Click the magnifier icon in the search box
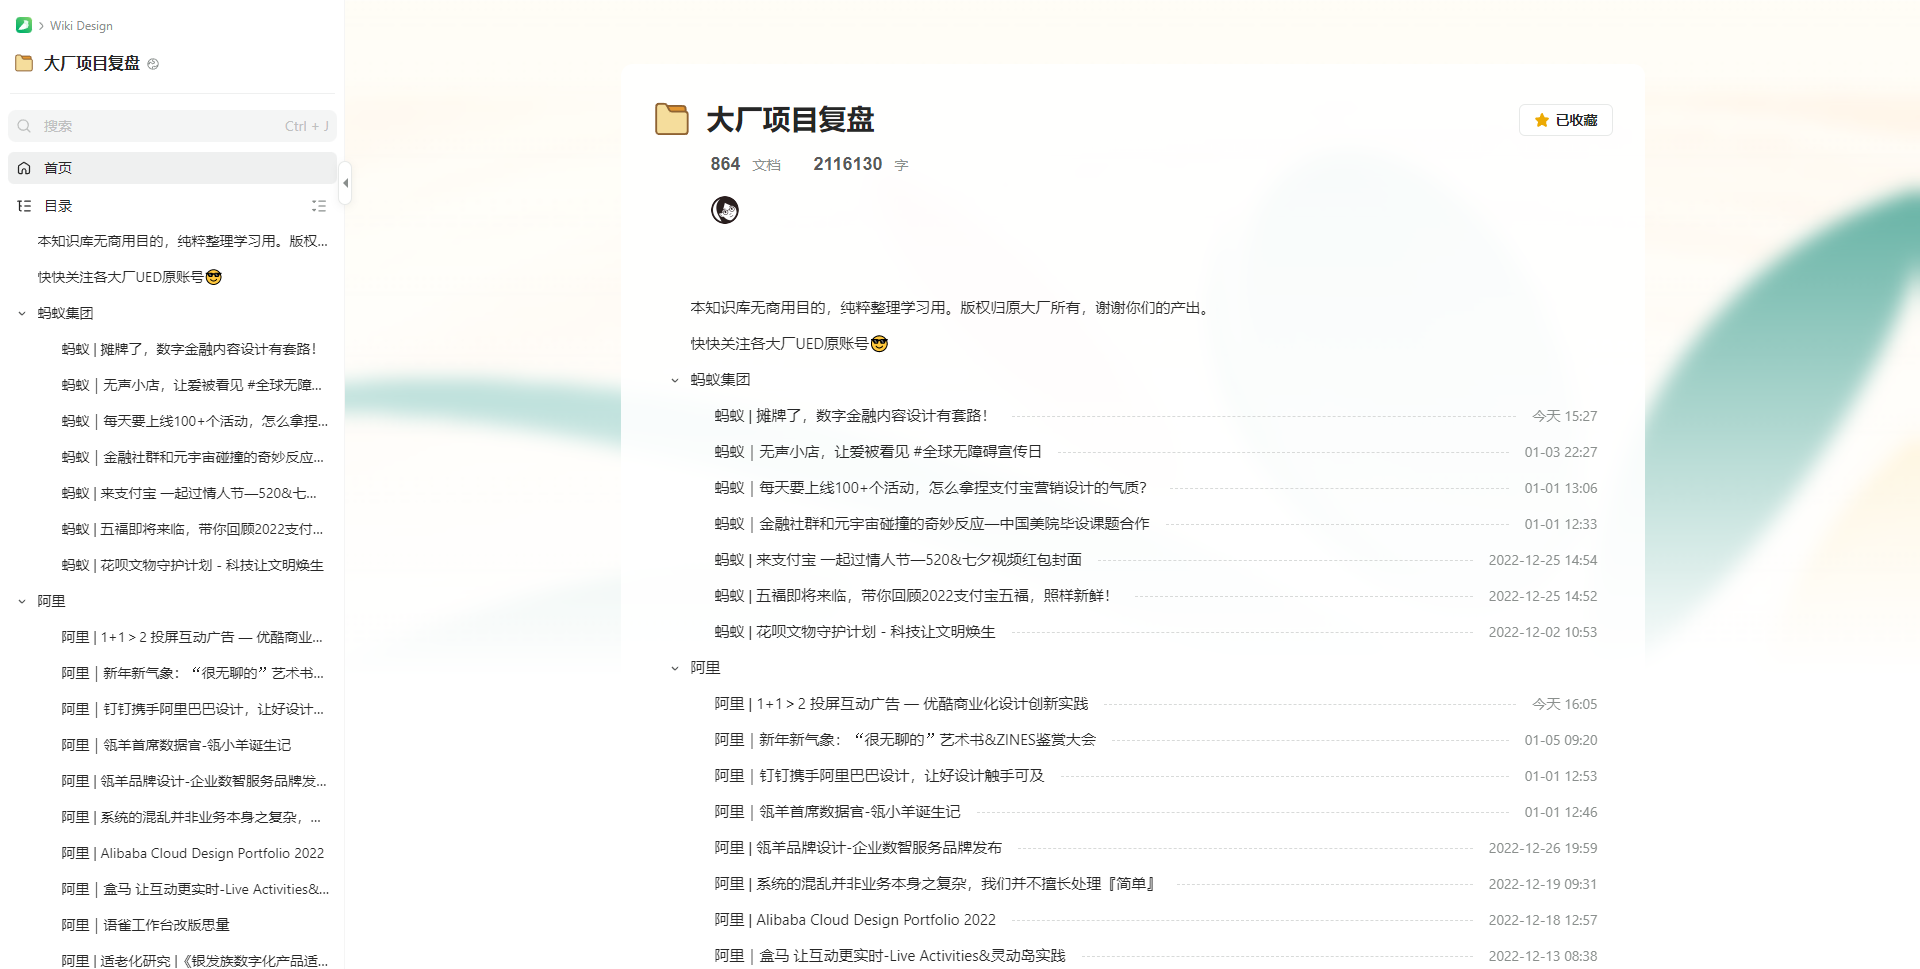1920x969 pixels. tap(25, 126)
